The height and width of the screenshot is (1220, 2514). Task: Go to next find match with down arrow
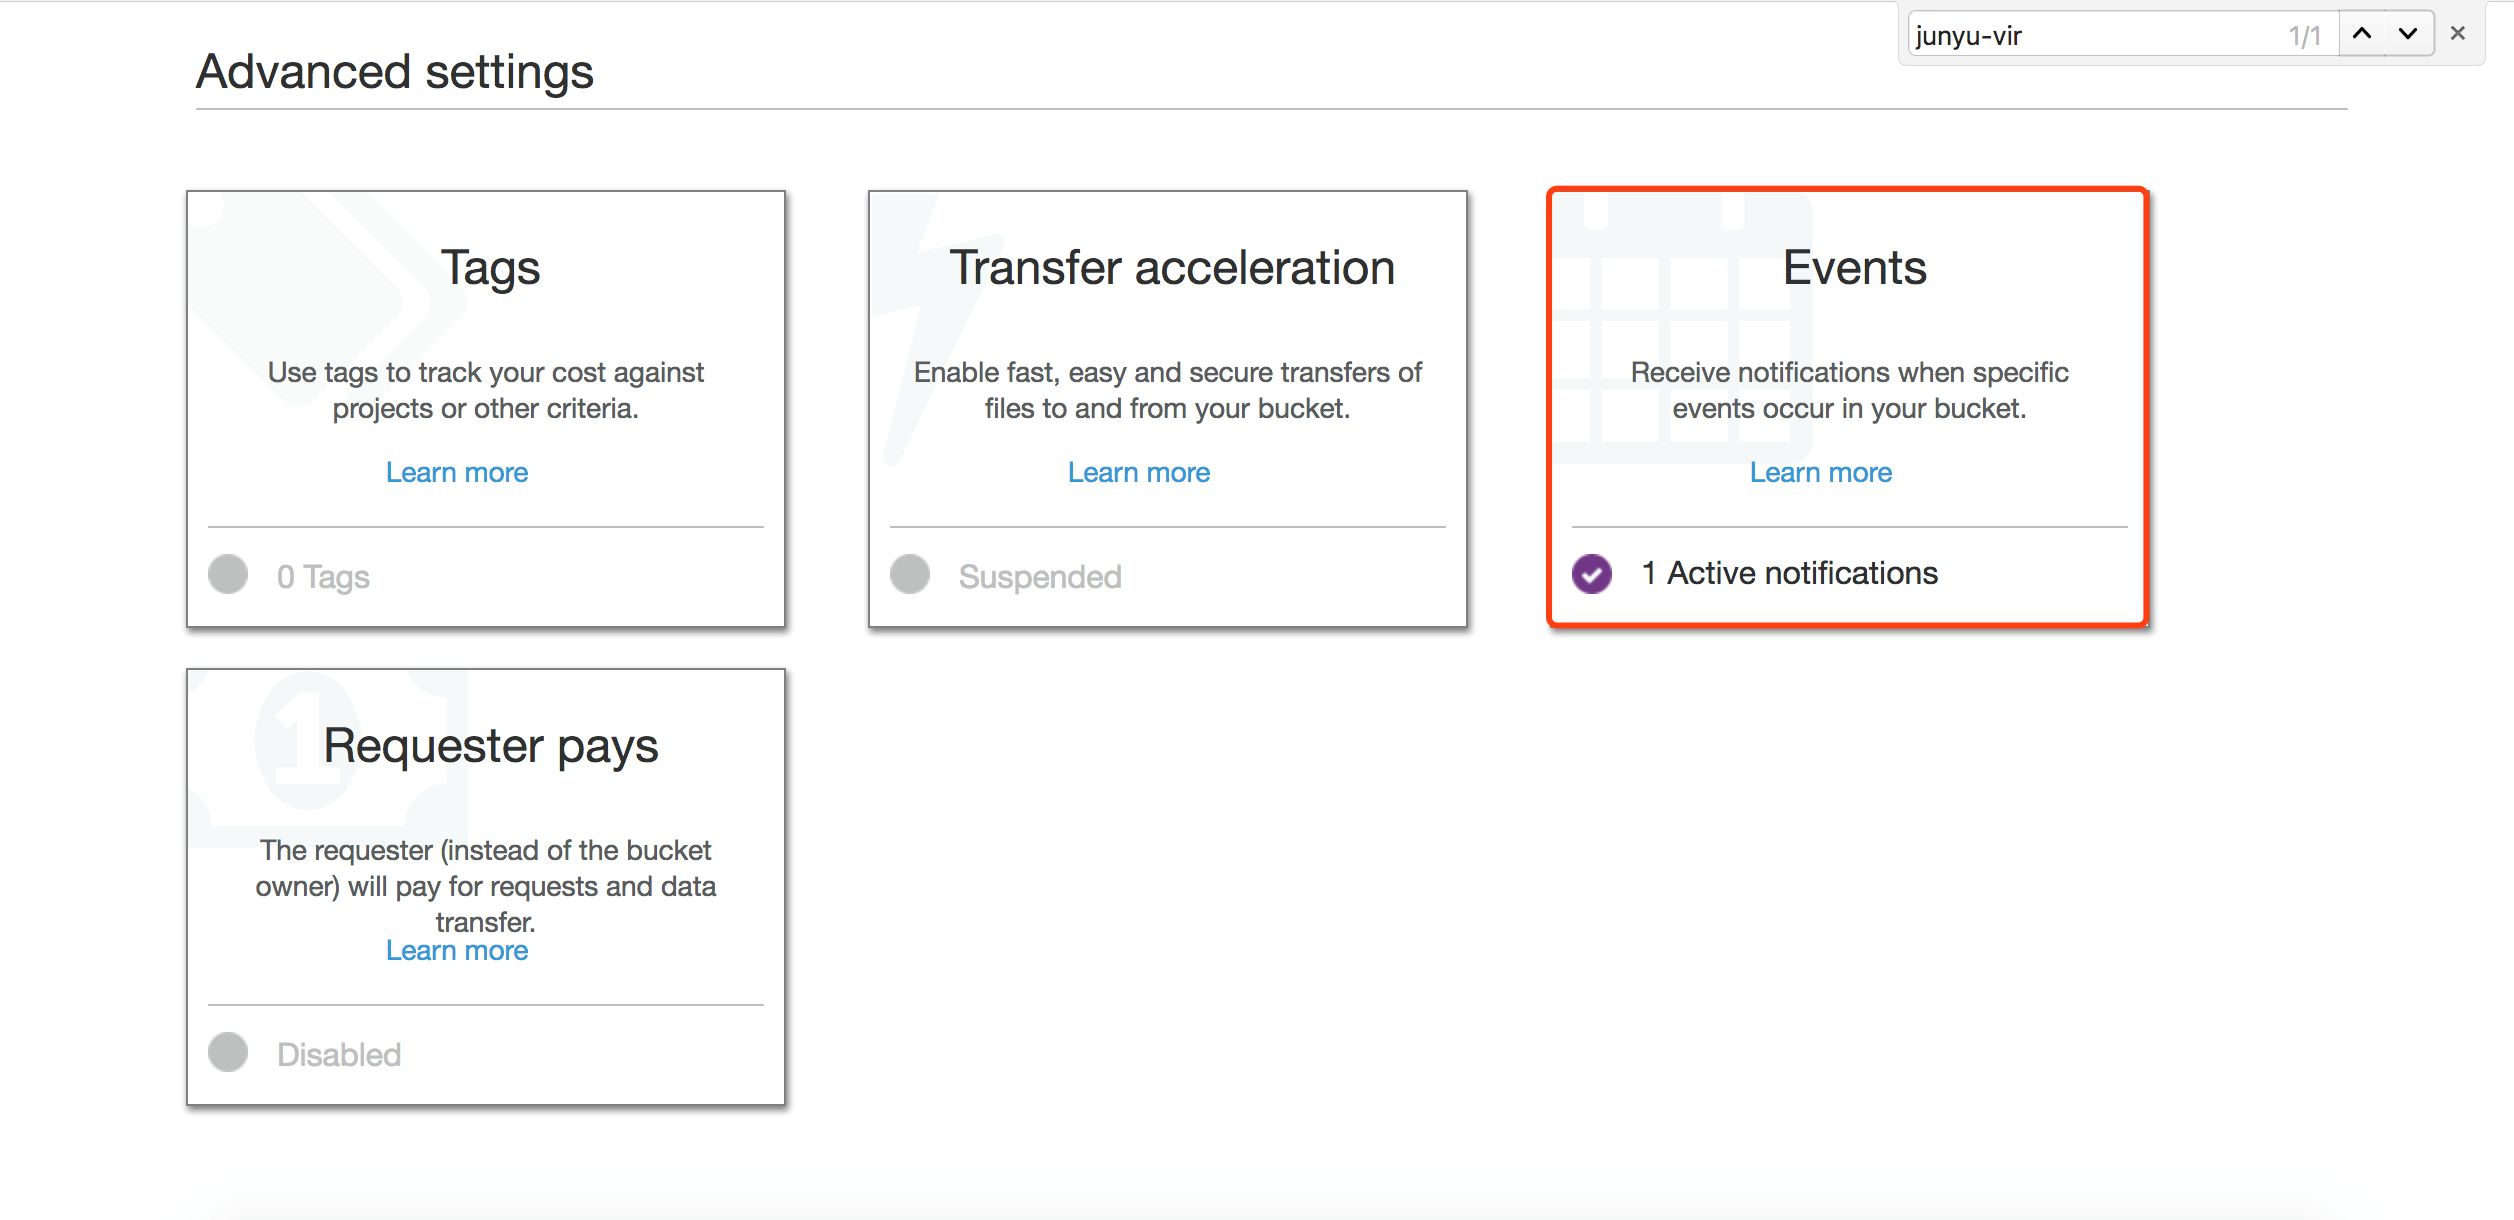coord(2409,34)
